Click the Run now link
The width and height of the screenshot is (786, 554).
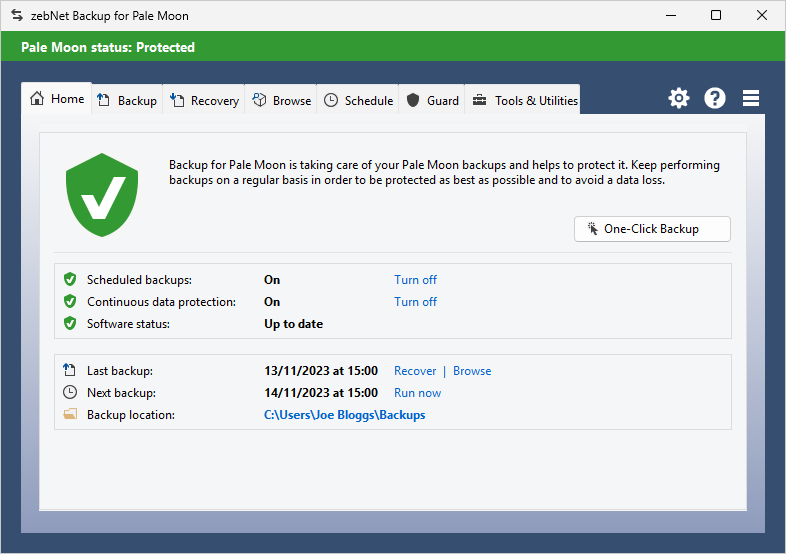point(417,393)
